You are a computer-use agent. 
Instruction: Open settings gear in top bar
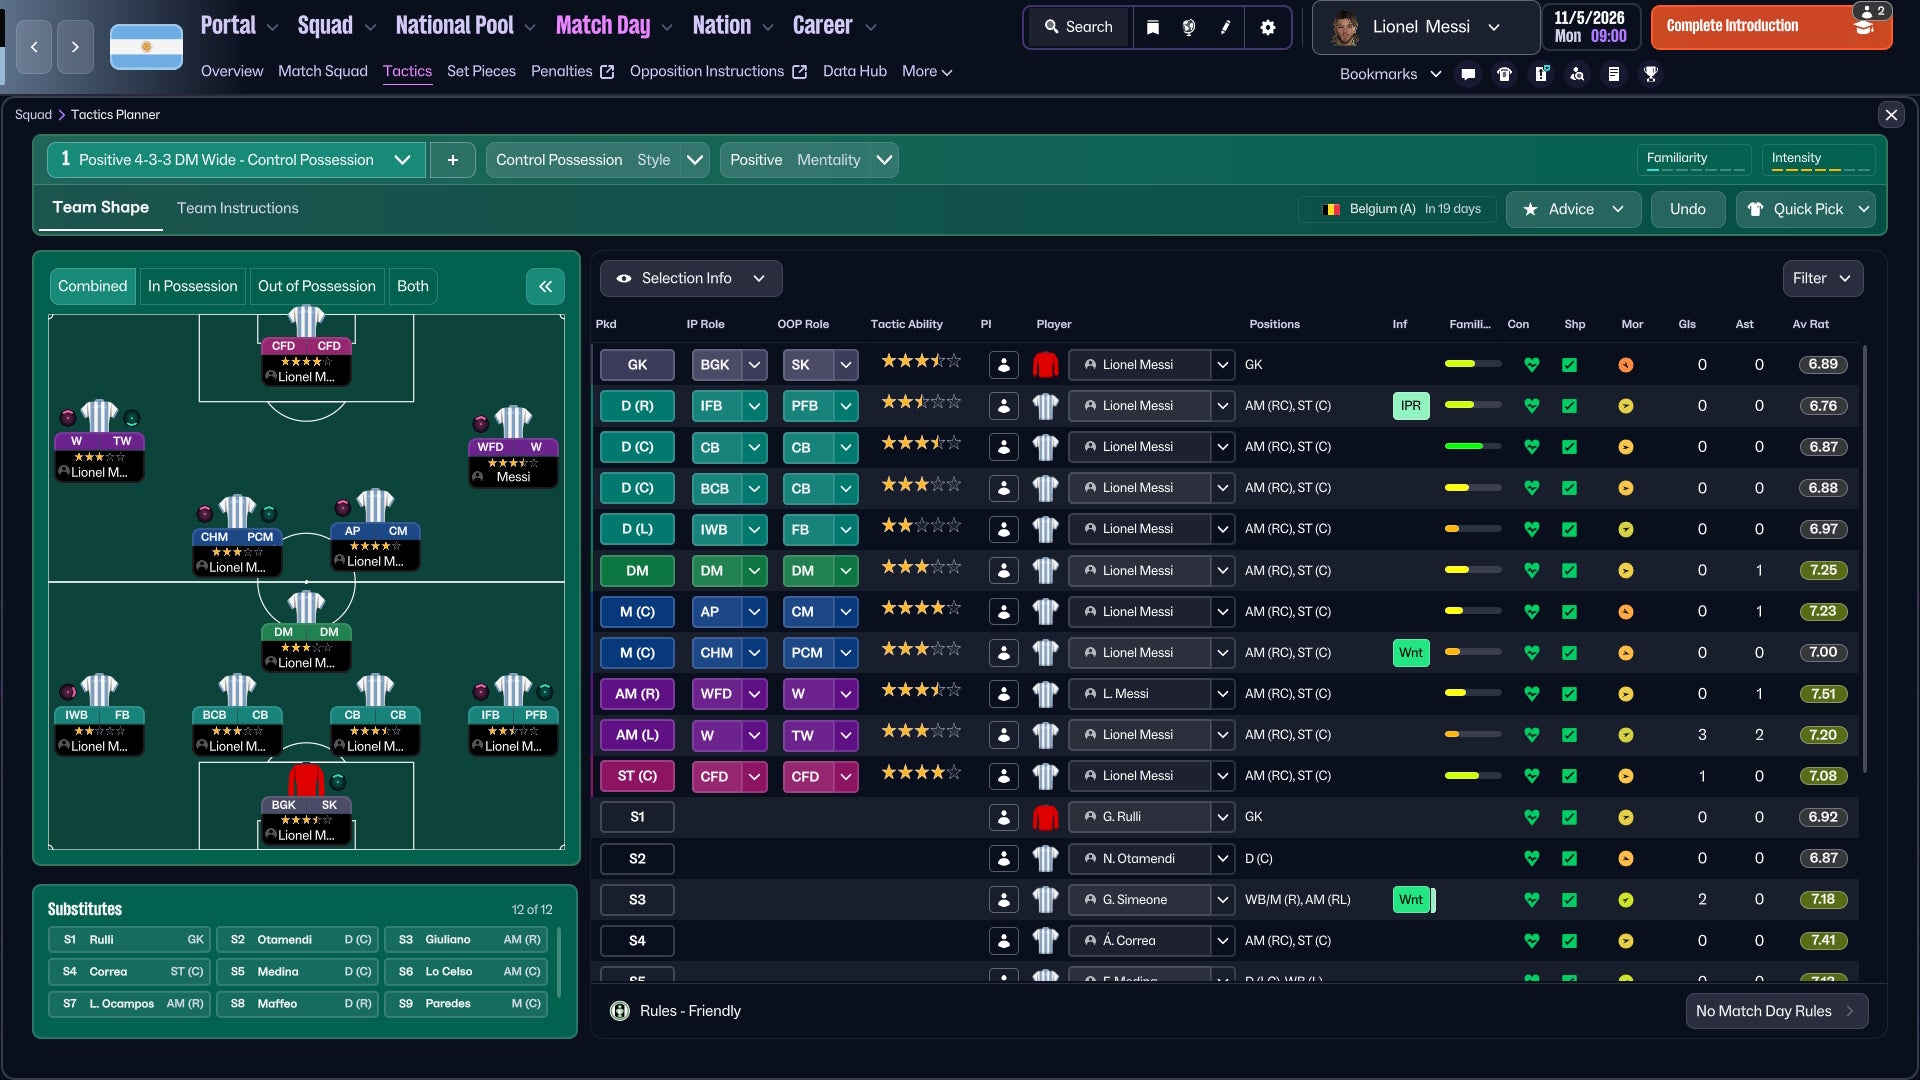(x=1268, y=27)
